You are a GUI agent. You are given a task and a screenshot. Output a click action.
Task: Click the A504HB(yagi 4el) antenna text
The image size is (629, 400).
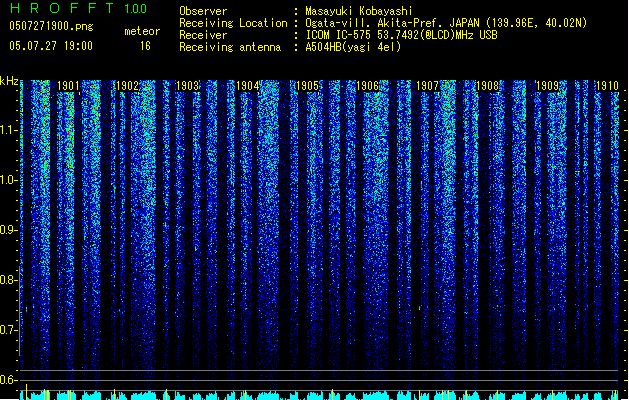[353, 47]
